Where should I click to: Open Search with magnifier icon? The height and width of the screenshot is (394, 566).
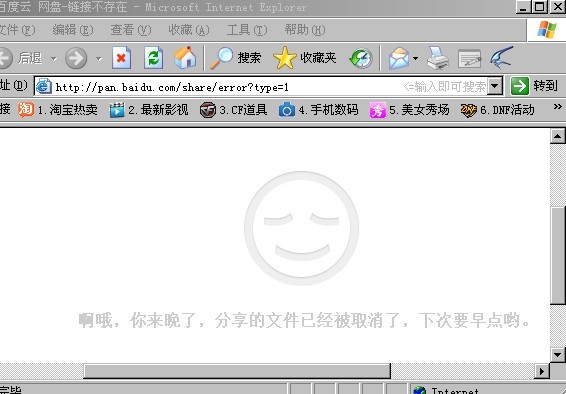[x=236, y=58]
